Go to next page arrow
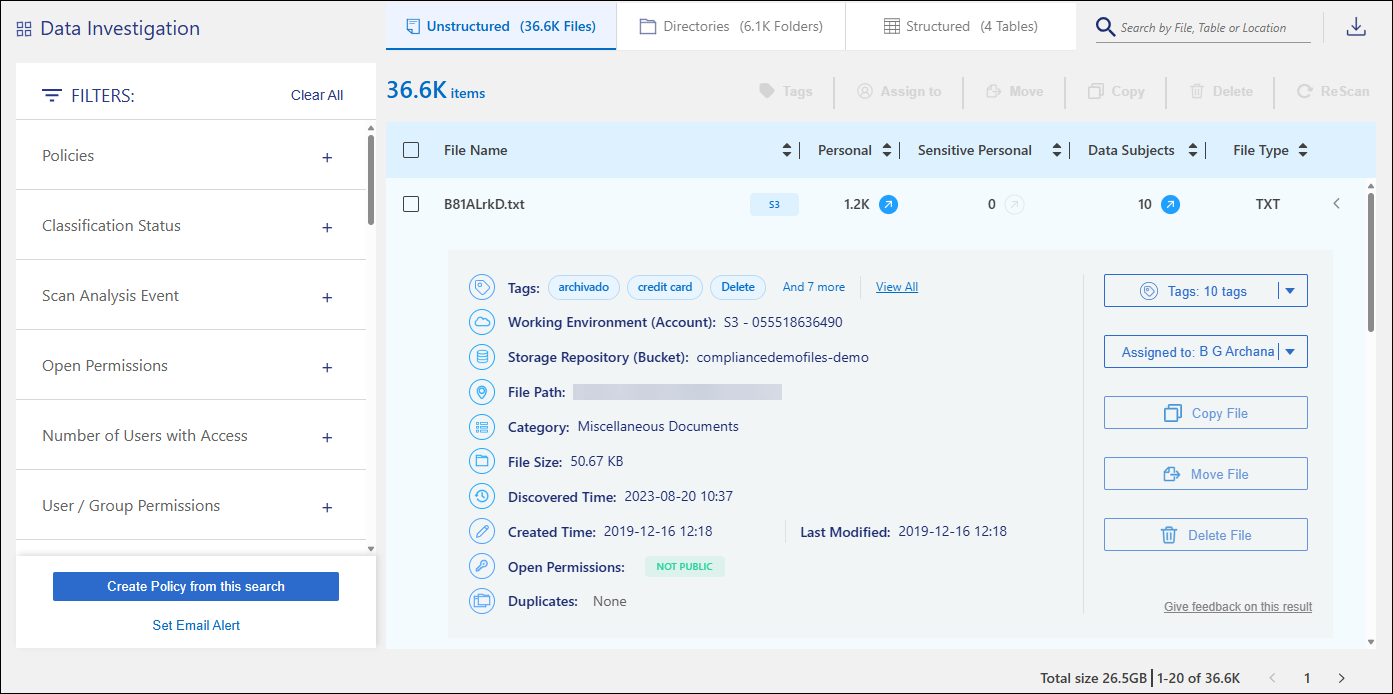Screen dimensions: 1393x694 click(1342, 678)
